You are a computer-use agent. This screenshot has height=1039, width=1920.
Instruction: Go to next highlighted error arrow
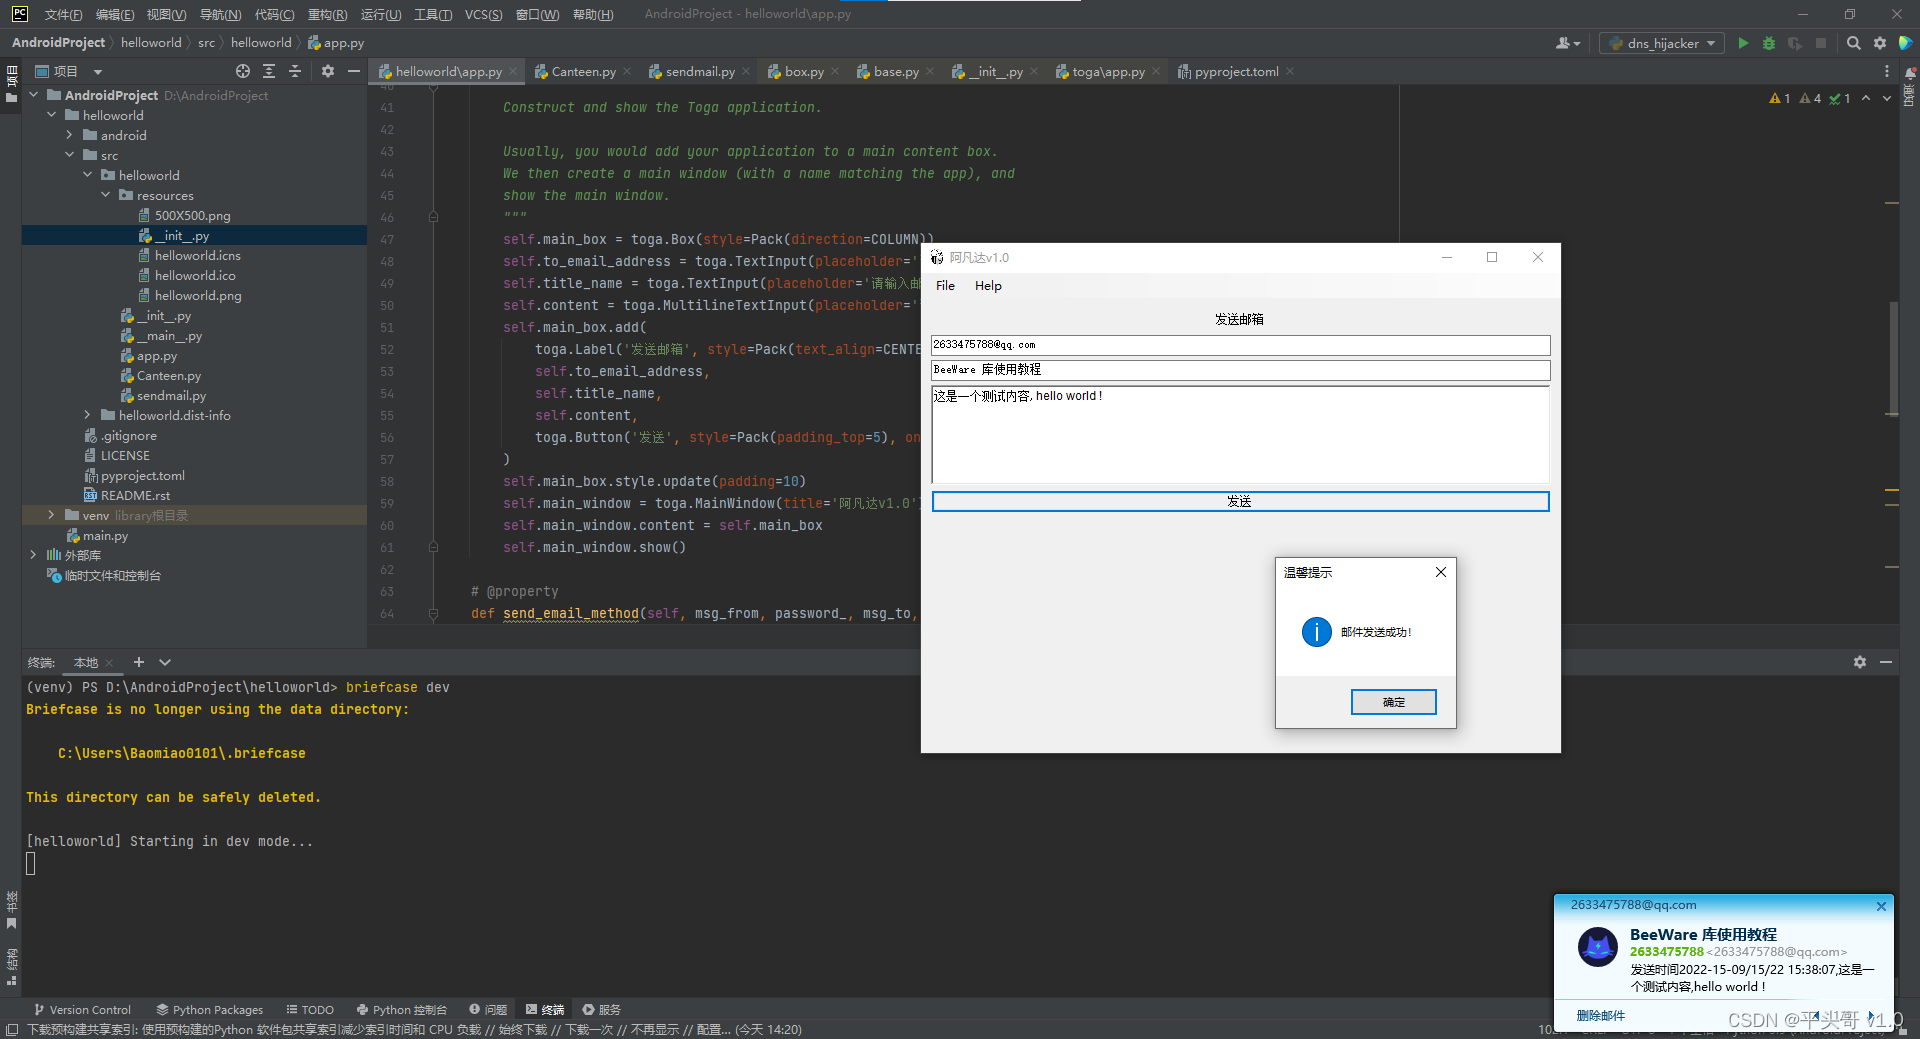pyautogui.click(x=1887, y=98)
